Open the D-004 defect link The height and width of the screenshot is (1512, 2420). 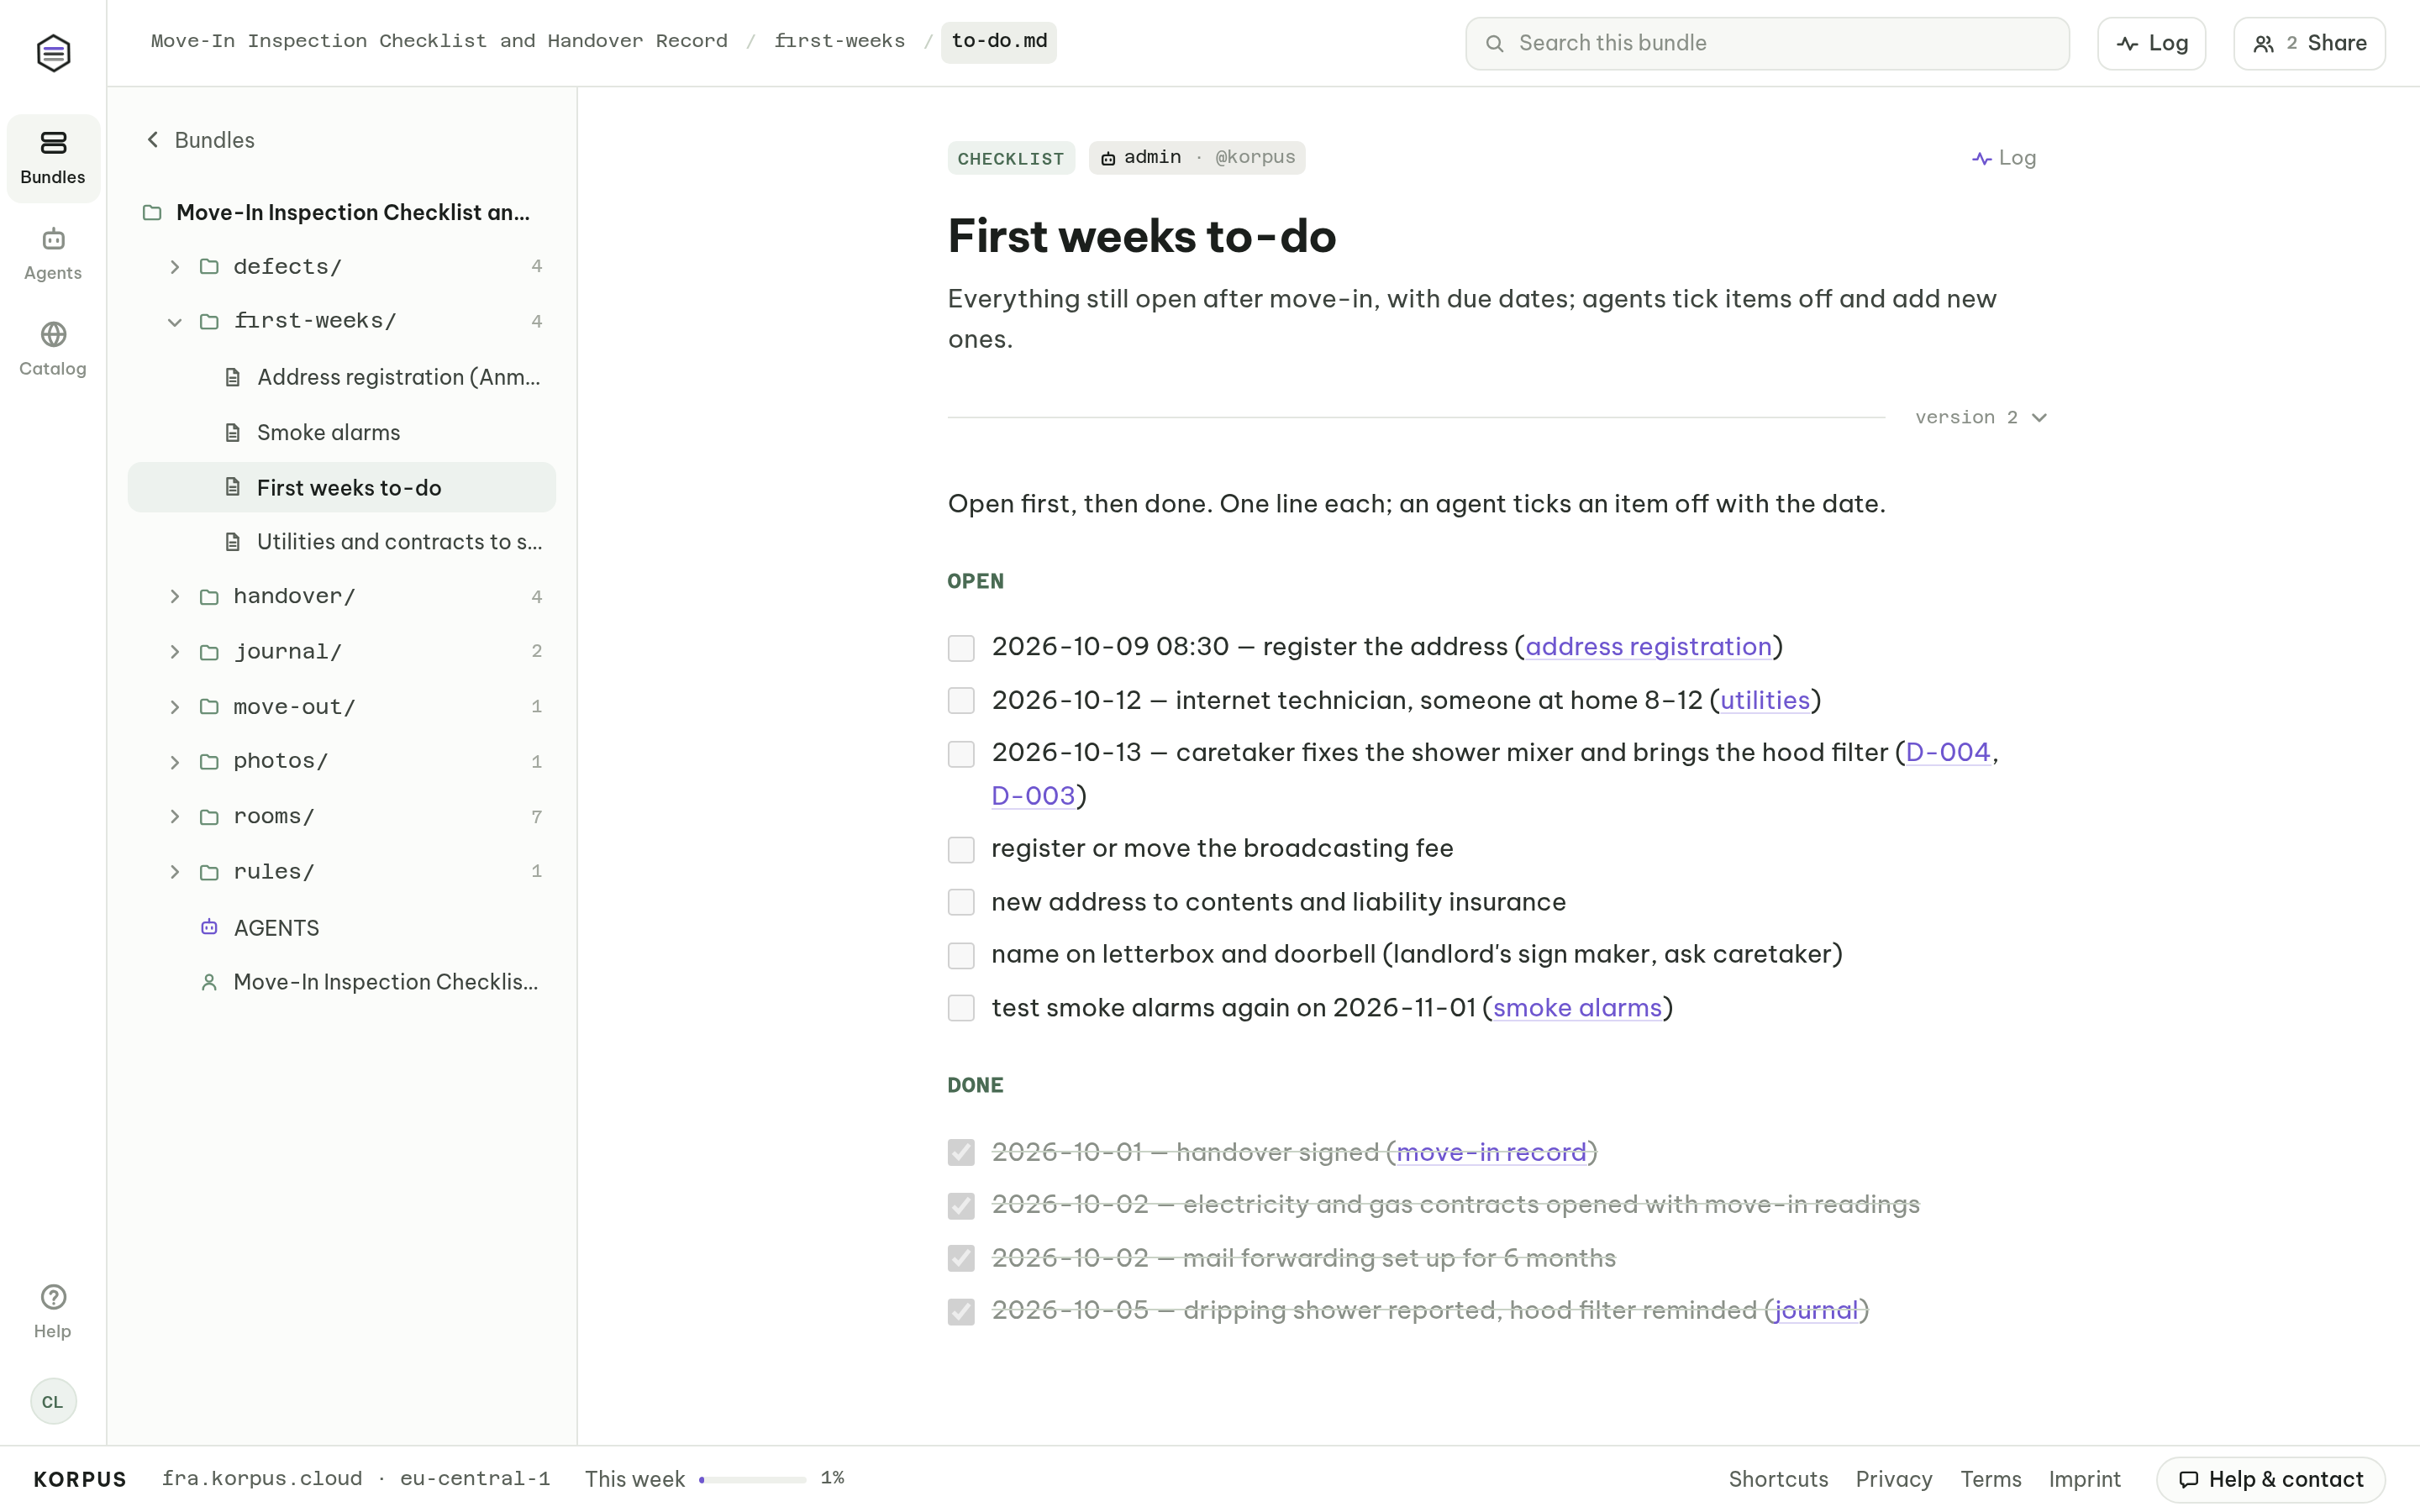coord(1947,752)
